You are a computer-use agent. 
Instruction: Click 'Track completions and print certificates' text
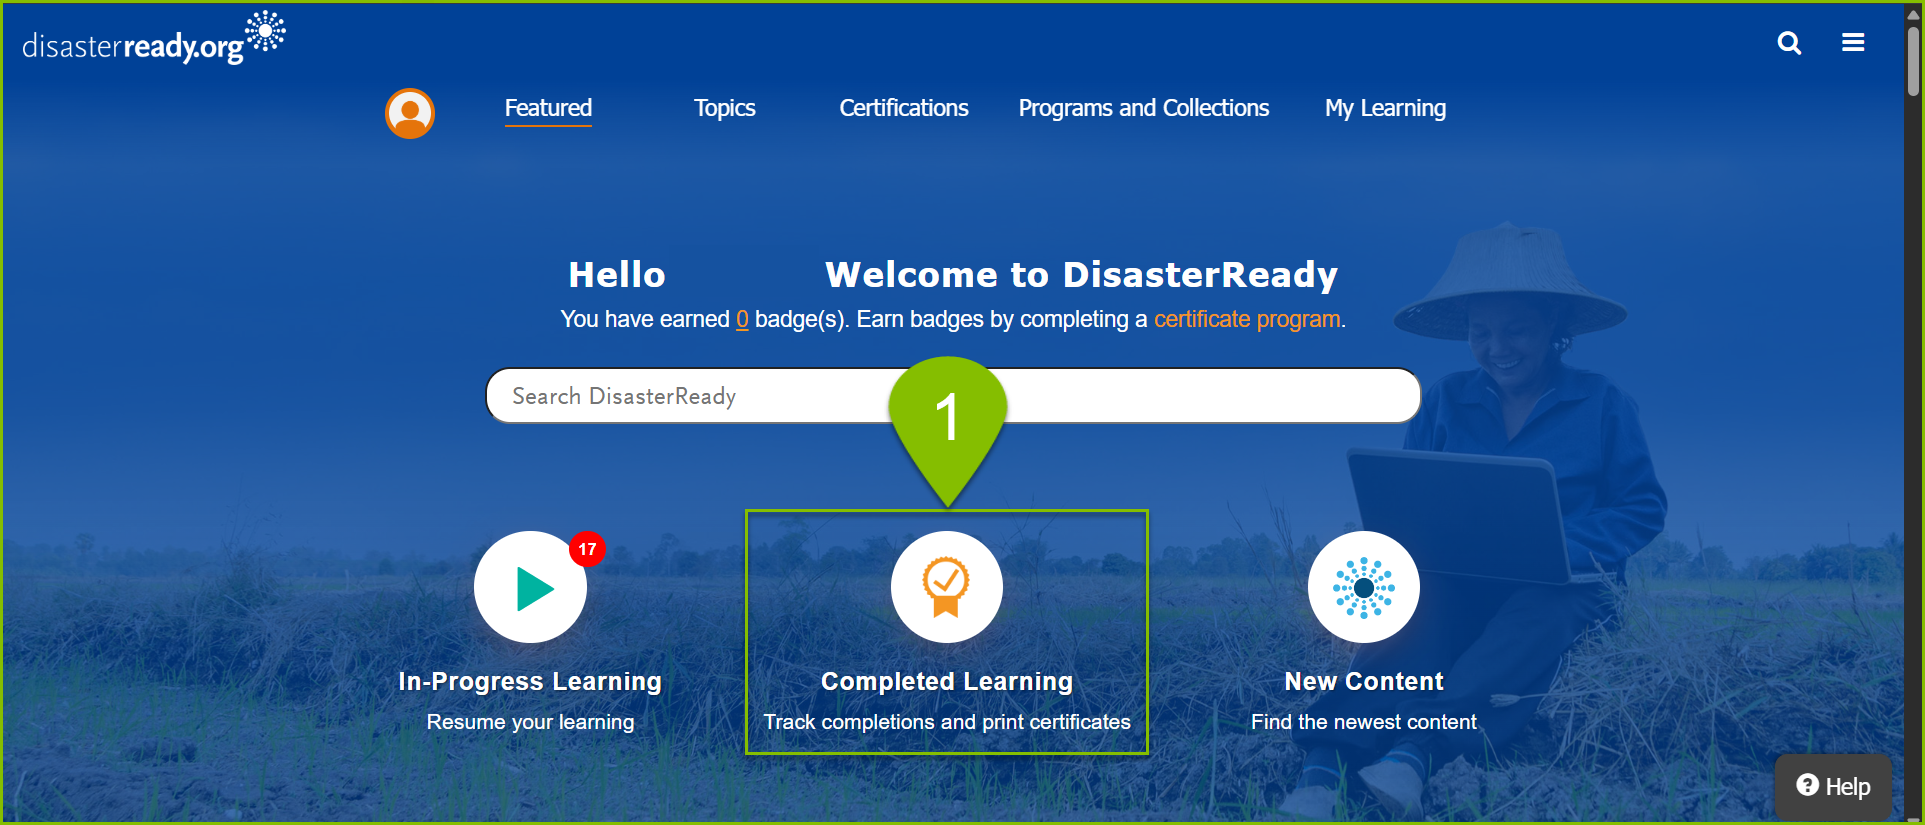pyautogui.click(x=947, y=722)
